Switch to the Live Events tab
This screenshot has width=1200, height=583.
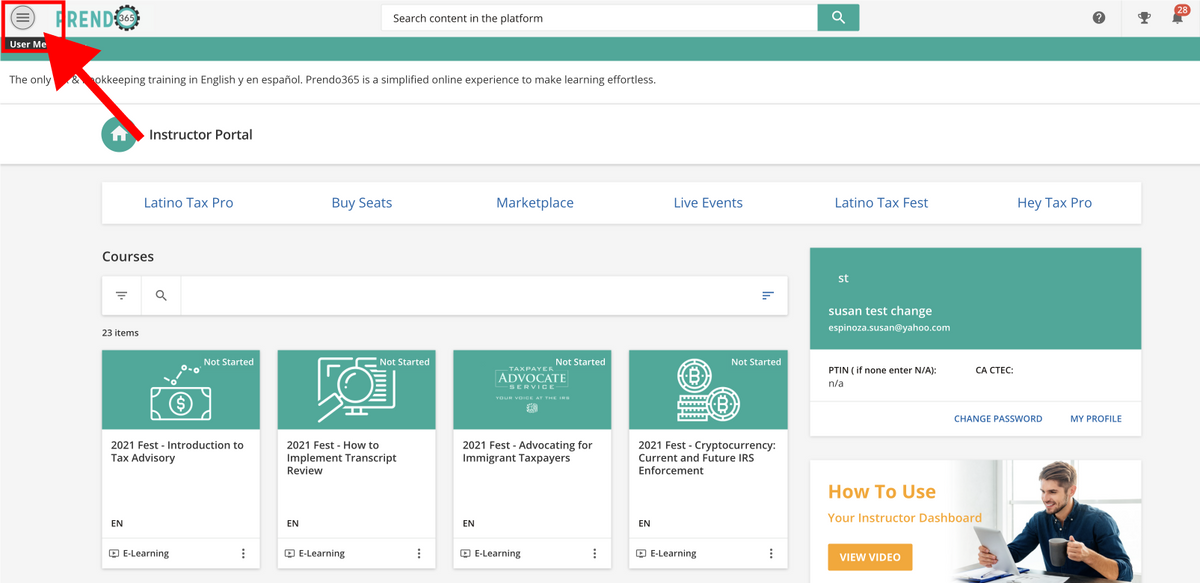(708, 203)
